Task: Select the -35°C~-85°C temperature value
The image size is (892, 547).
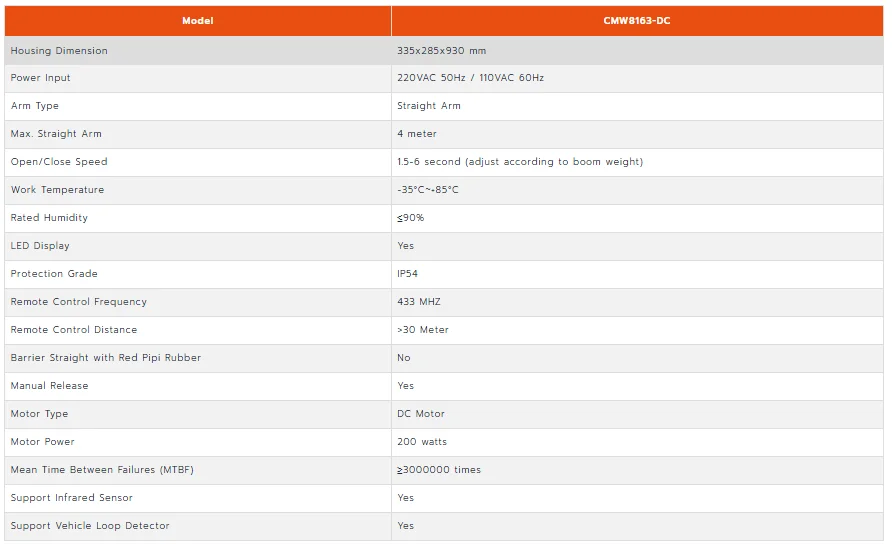Action: click(428, 190)
